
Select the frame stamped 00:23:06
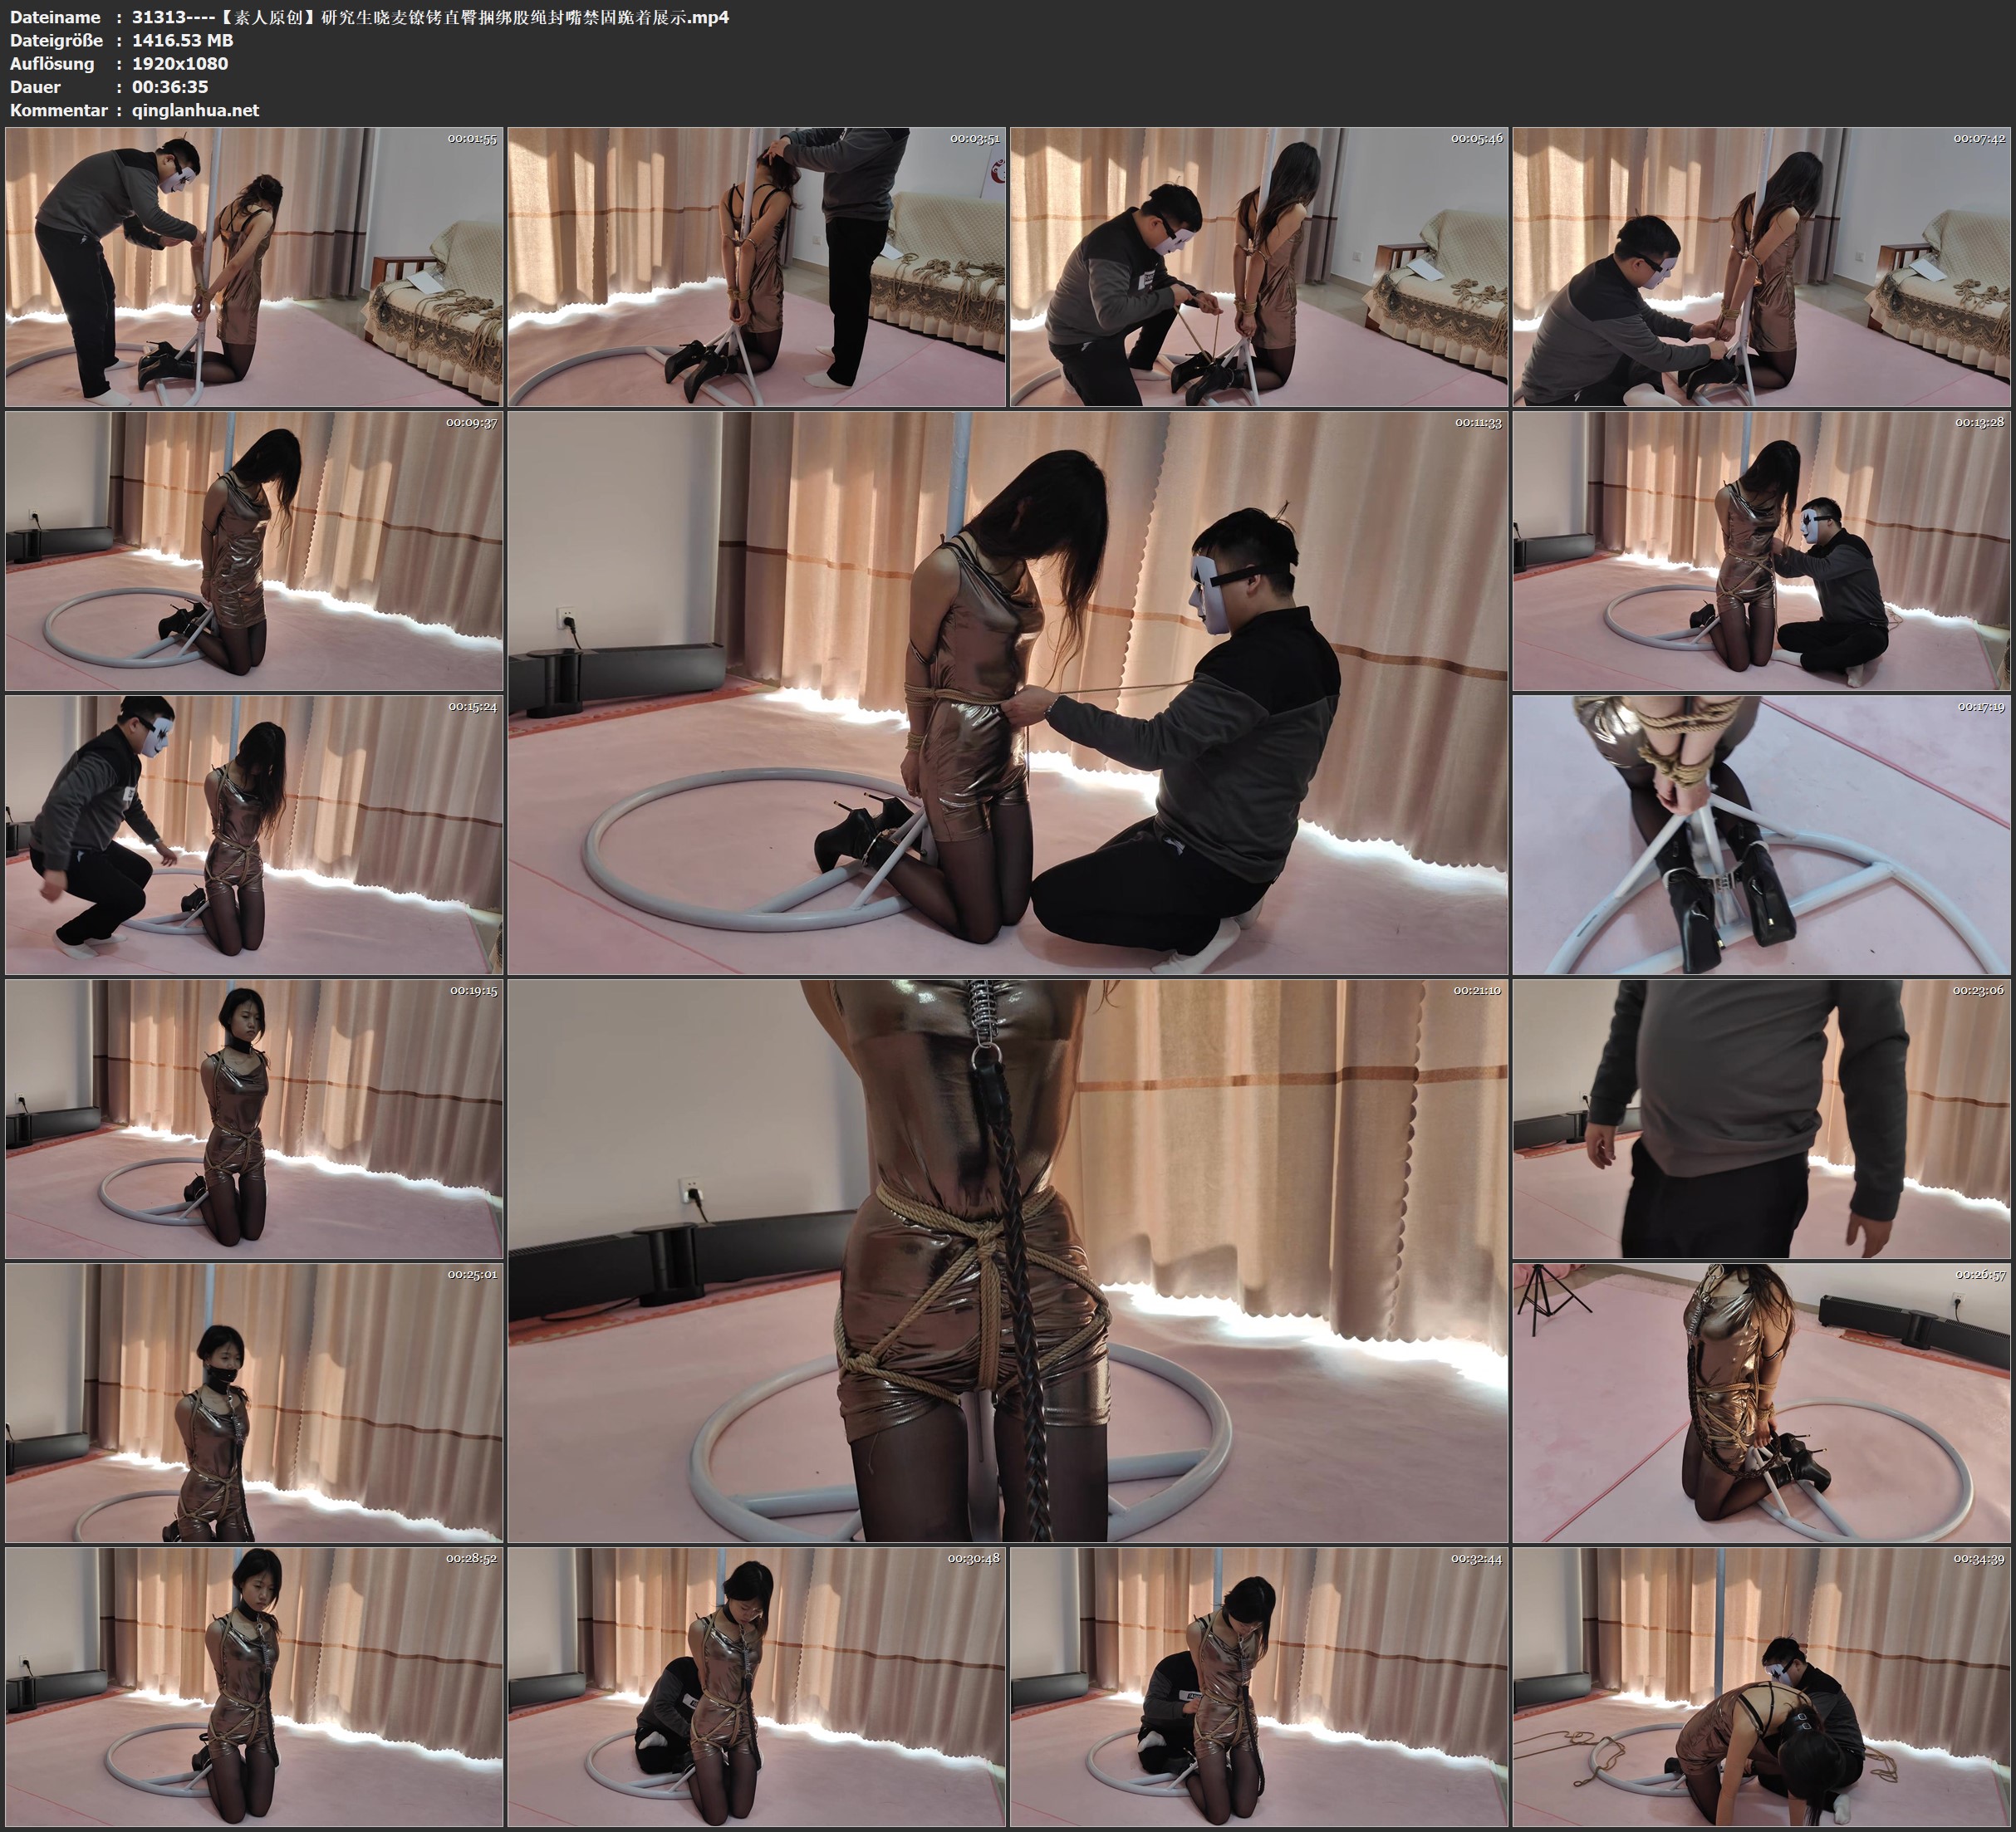click(x=1761, y=1119)
